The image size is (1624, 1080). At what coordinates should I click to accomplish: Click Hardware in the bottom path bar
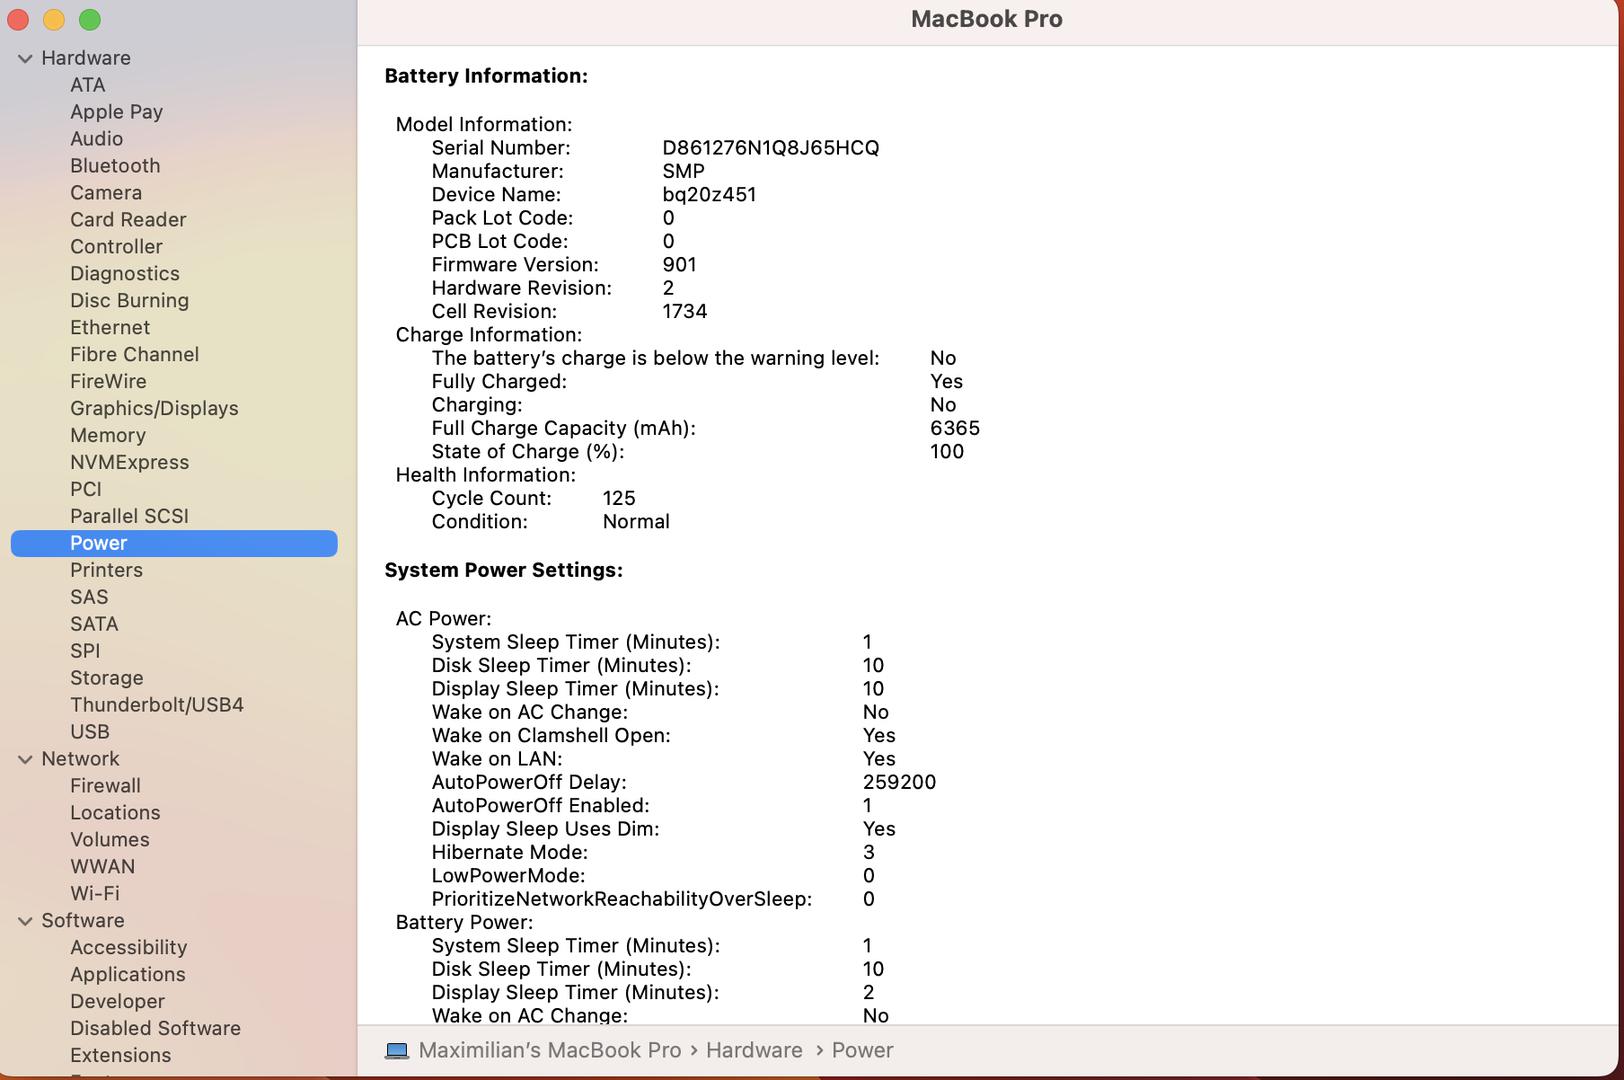pos(754,1051)
